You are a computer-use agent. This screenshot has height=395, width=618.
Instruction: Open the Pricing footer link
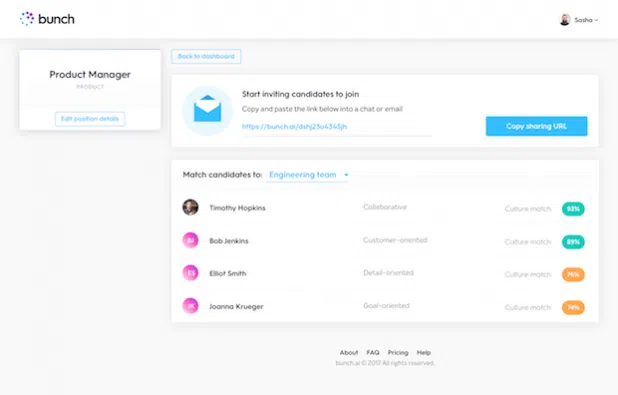click(398, 352)
